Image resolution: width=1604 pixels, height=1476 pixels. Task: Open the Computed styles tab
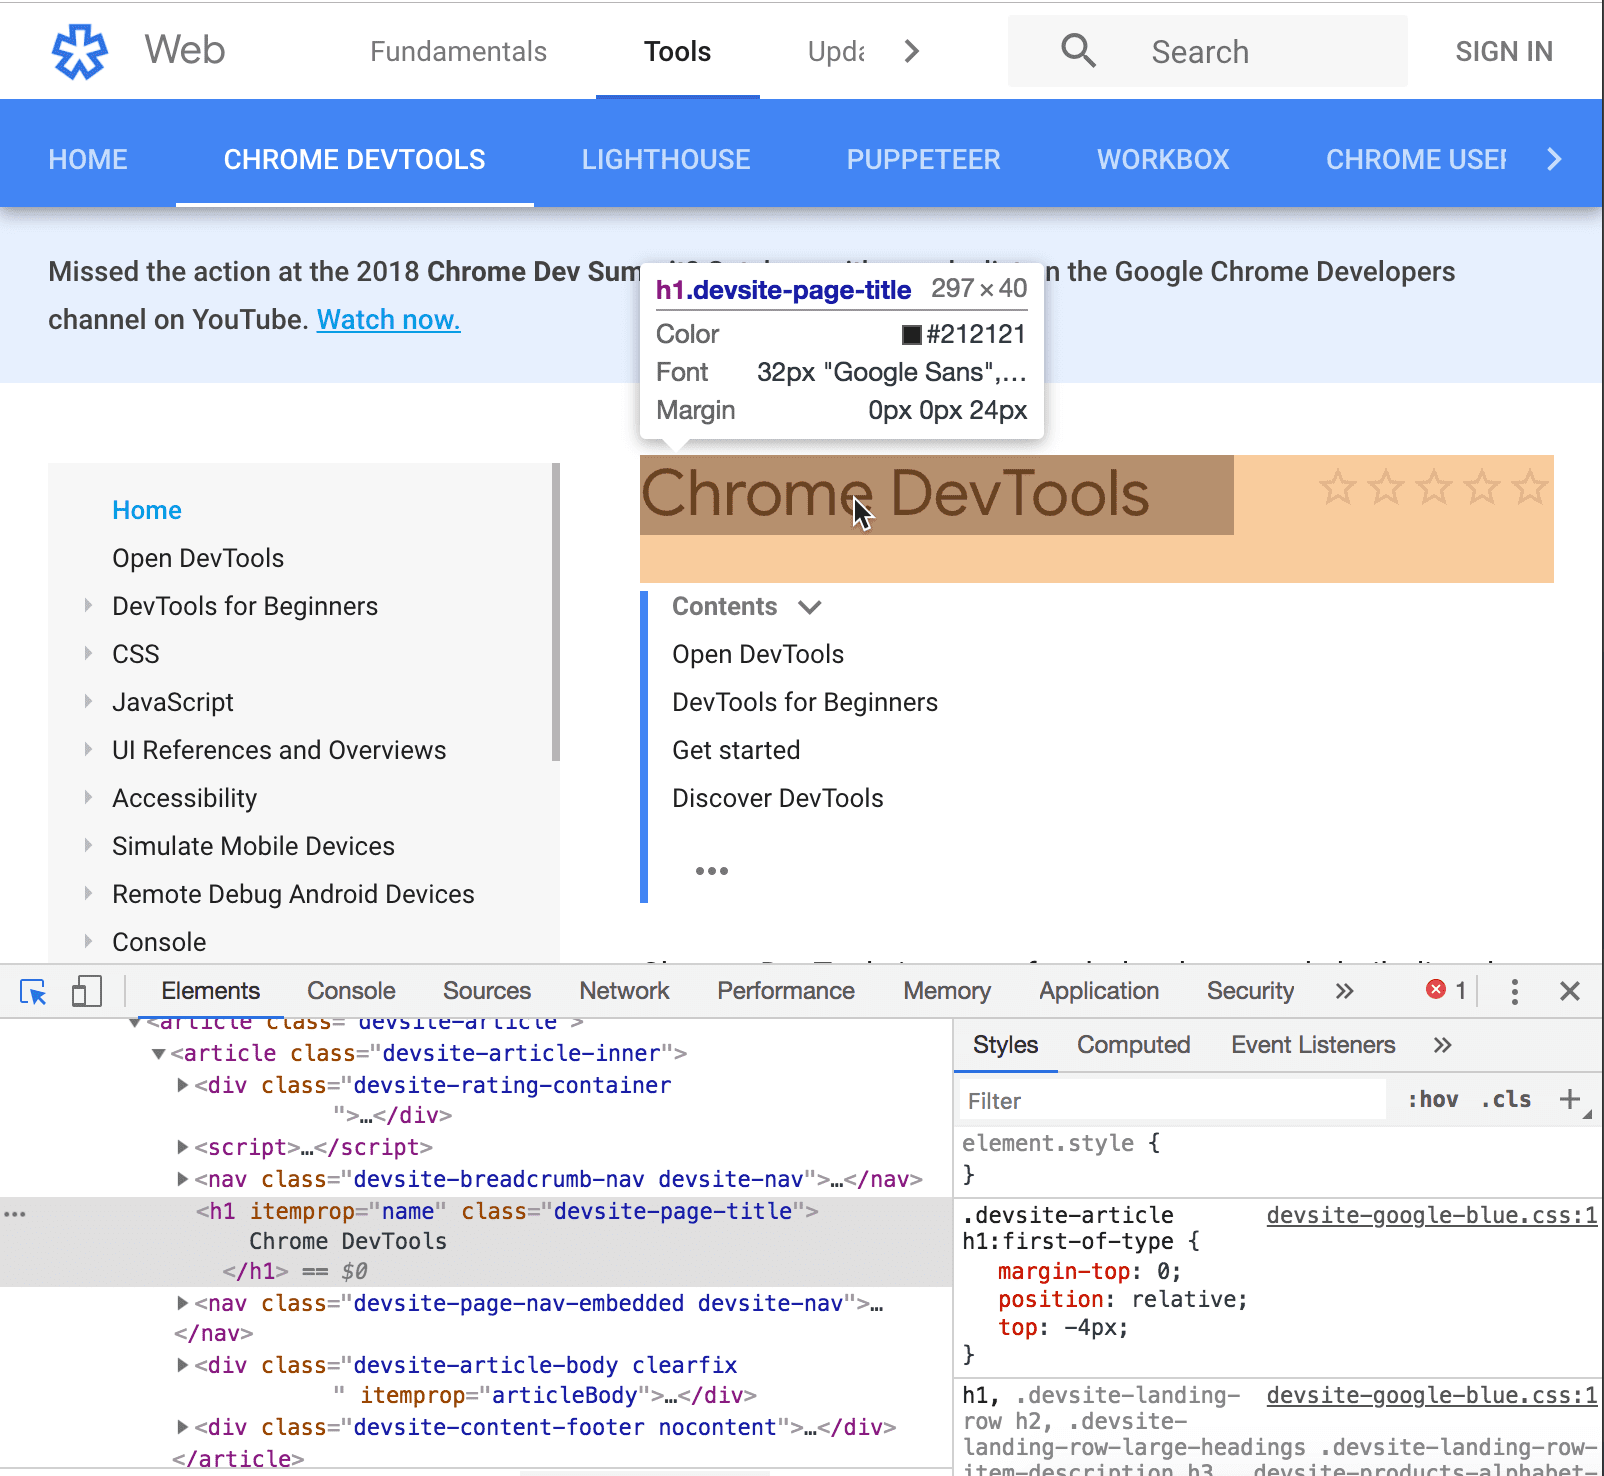tap(1133, 1045)
